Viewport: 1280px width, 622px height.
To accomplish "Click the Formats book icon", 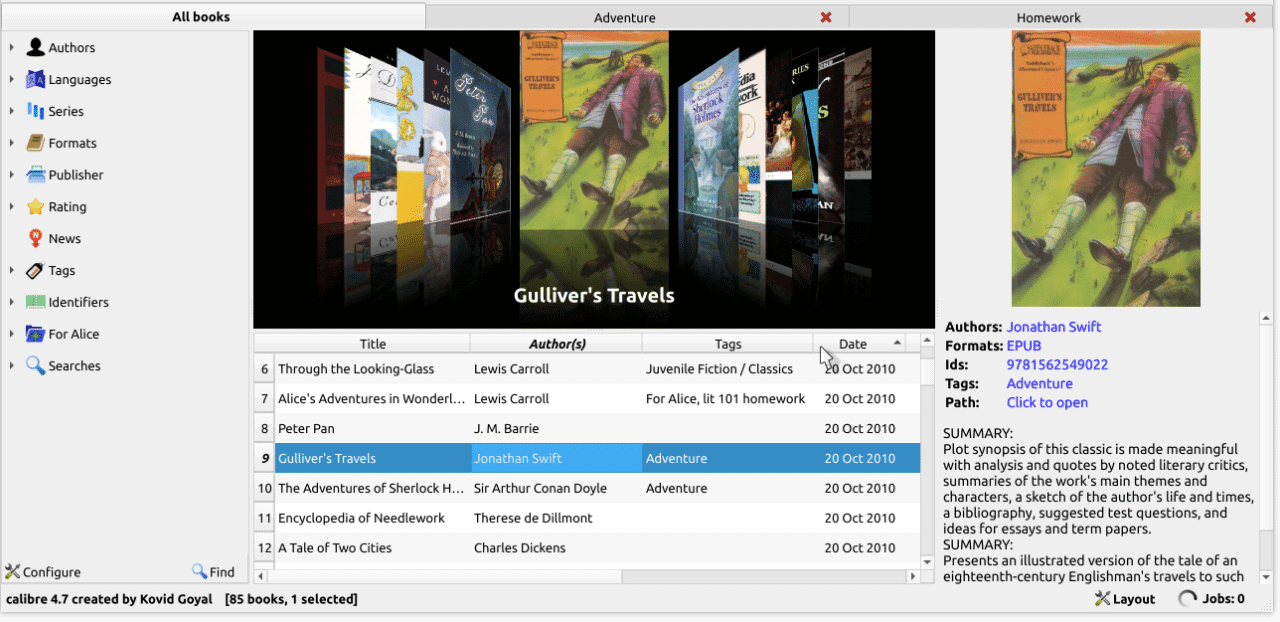I will point(36,143).
